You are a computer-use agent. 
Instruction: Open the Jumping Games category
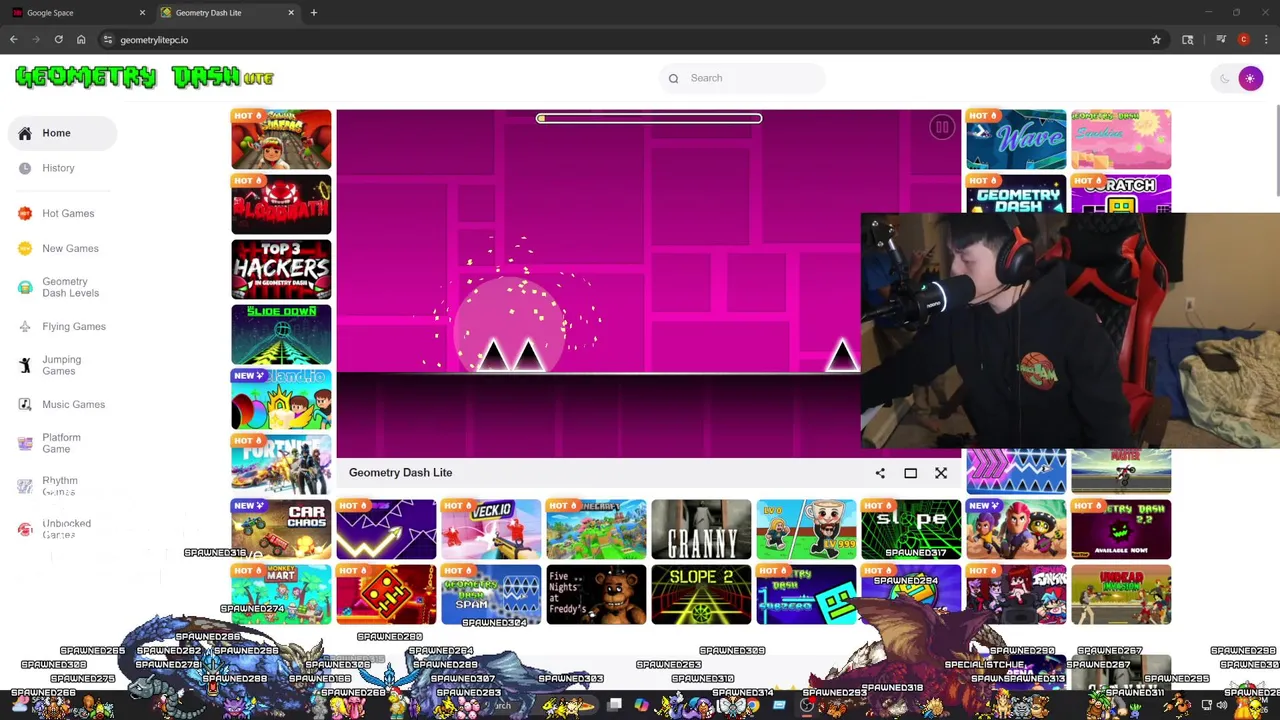(62, 365)
